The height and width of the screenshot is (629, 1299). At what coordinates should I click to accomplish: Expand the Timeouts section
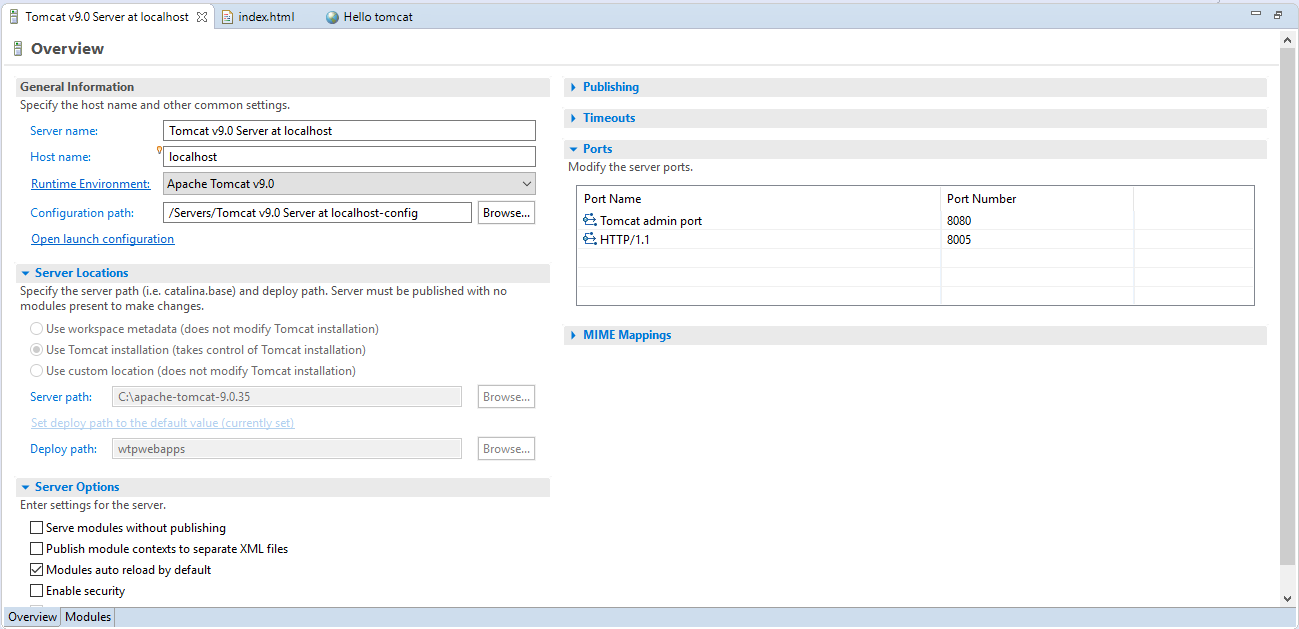[573, 118]
